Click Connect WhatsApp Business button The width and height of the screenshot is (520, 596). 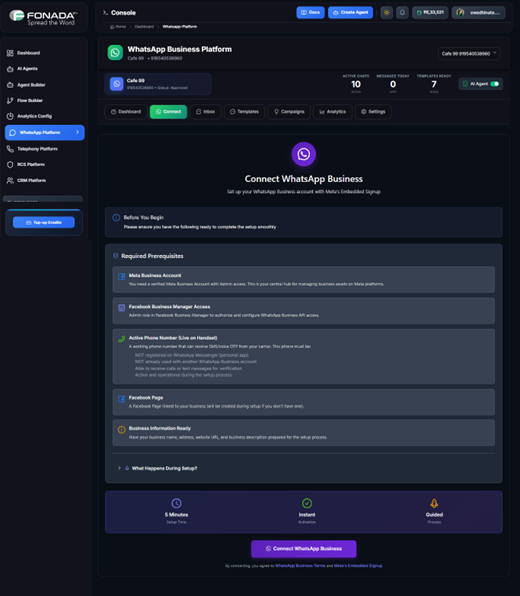tap(304, 549)
